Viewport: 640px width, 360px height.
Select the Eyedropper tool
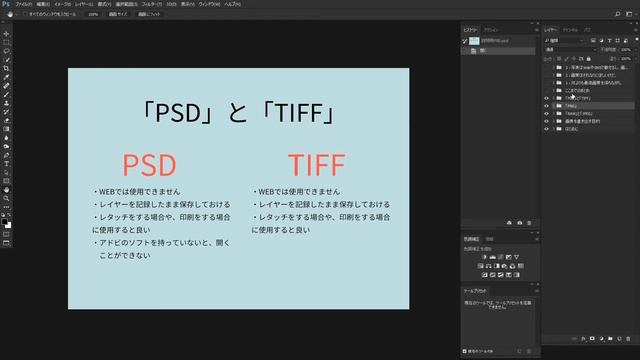(6, 77)
